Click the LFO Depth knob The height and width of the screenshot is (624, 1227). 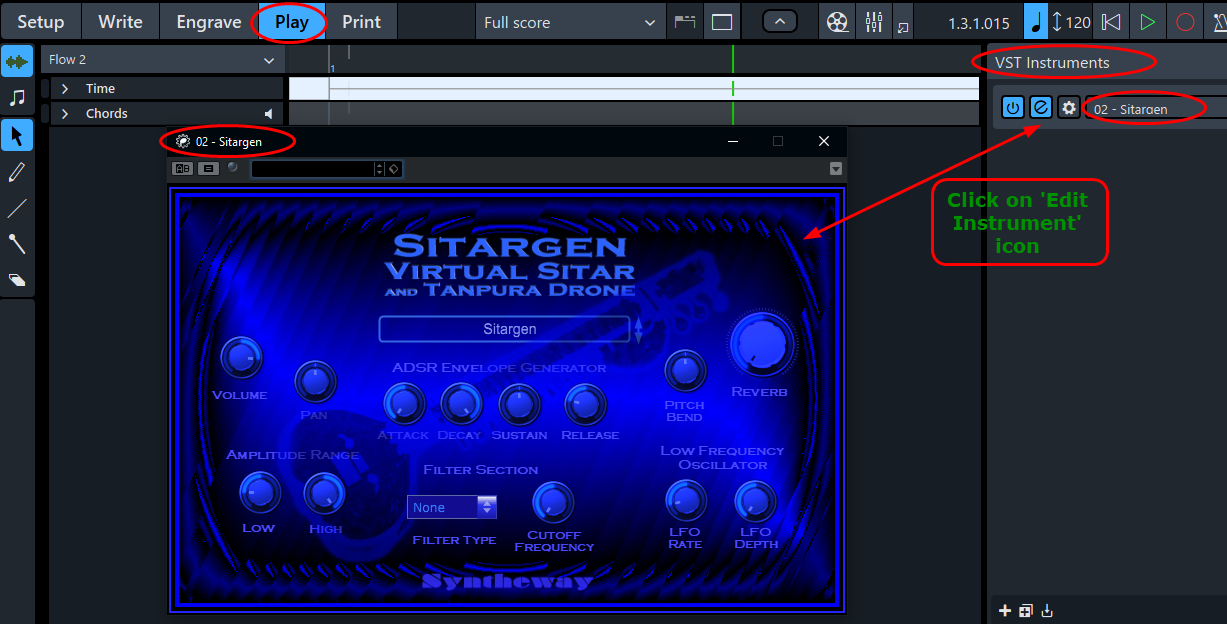click(755, 501)
